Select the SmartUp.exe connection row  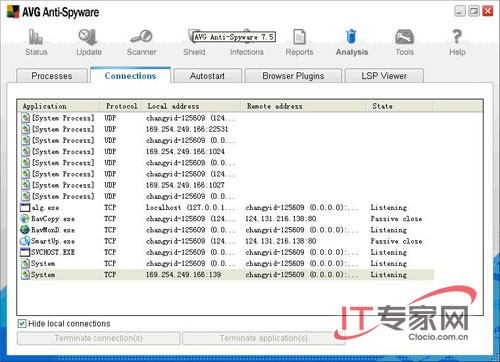(x=227, y=241)
